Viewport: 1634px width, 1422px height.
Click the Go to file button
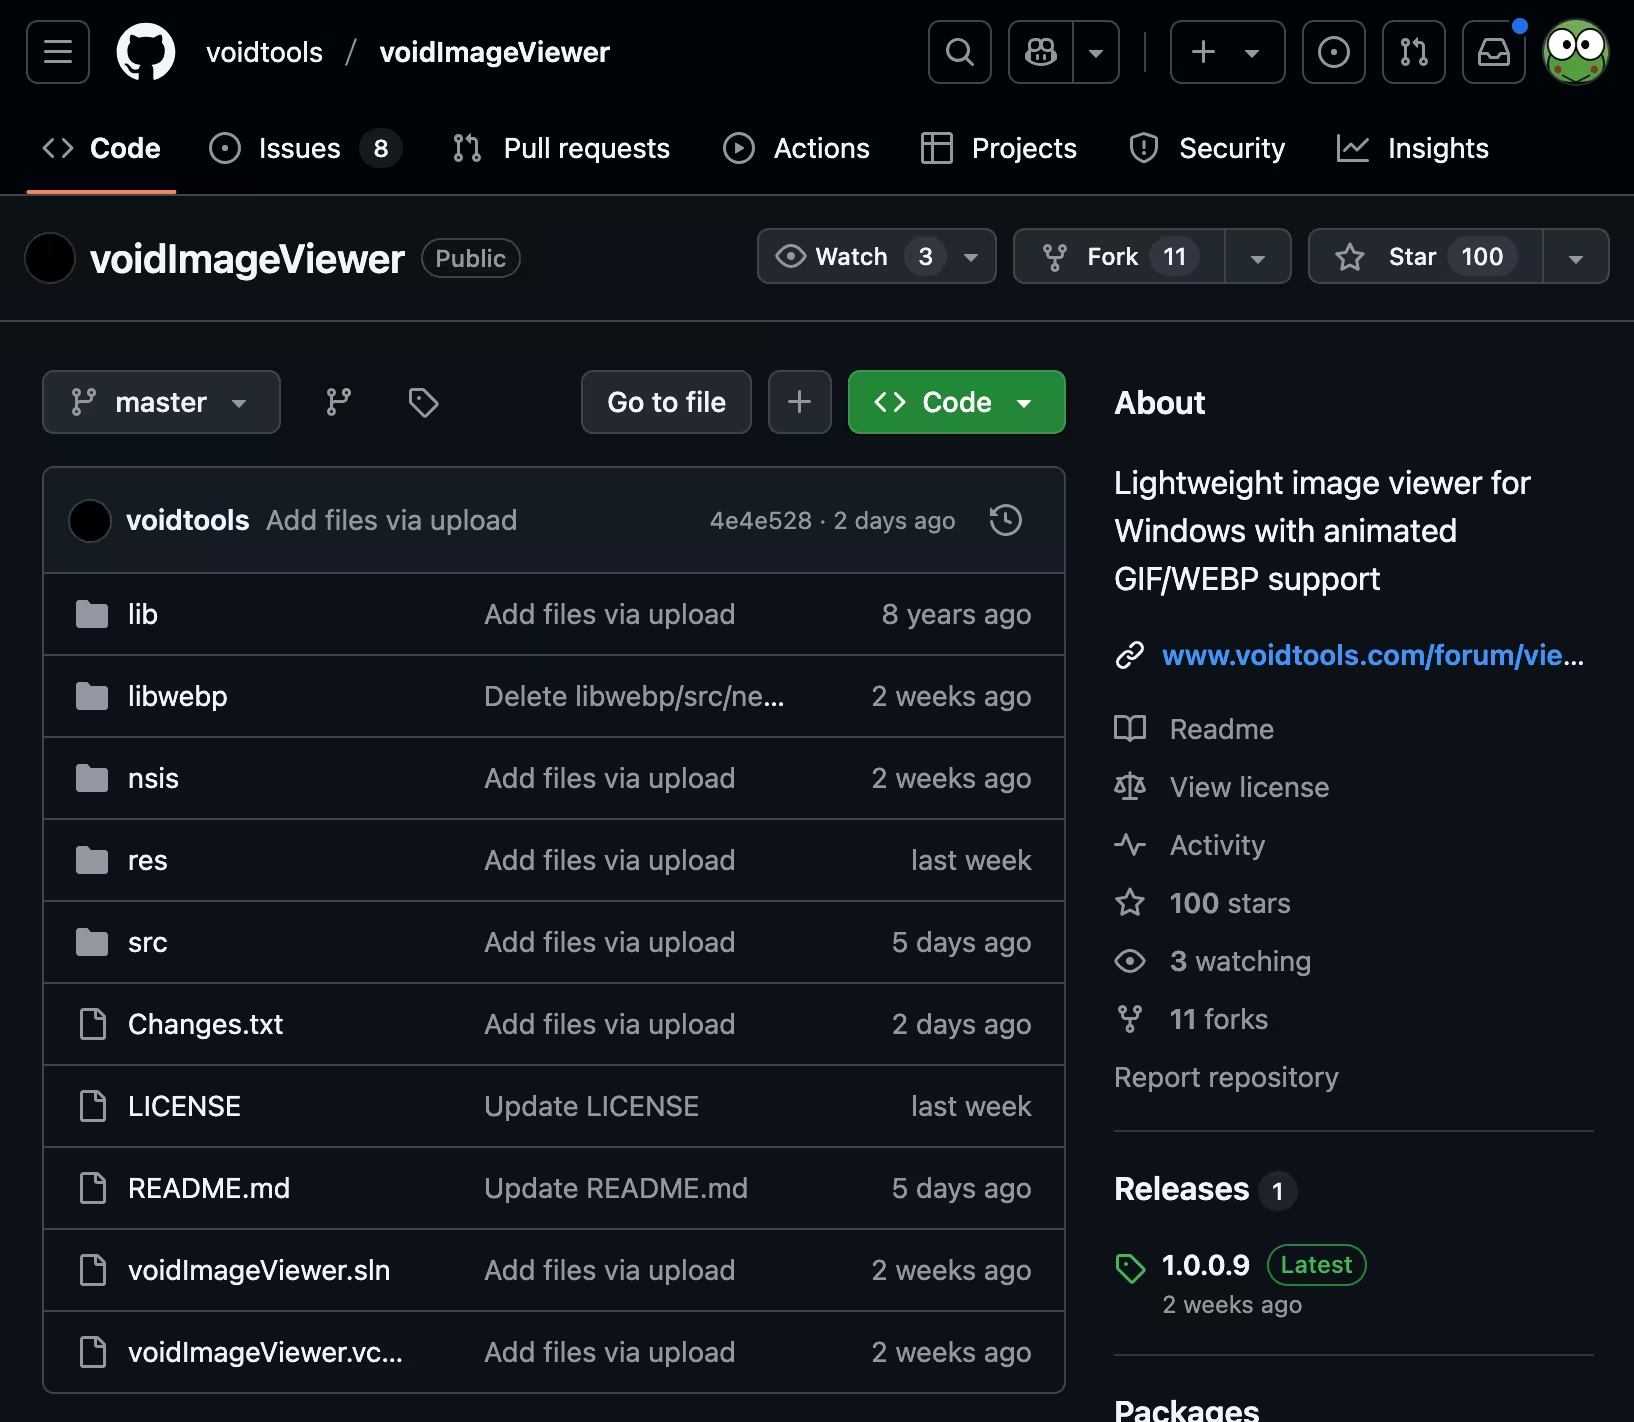point(665,402)
